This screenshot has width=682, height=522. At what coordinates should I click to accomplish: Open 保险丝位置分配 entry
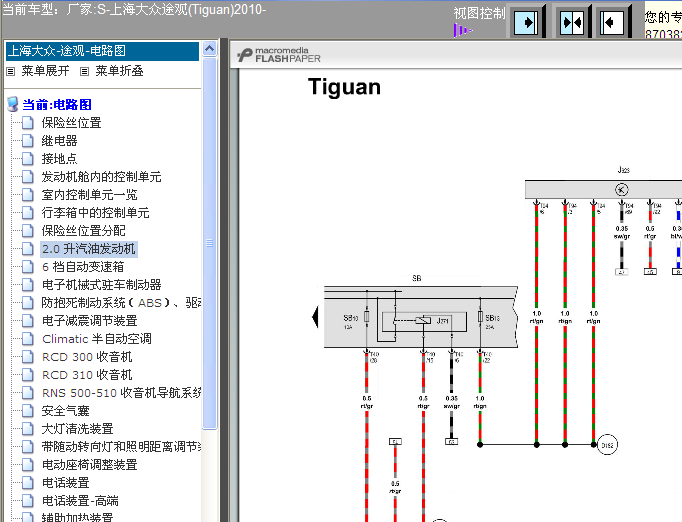pos(84,231)
